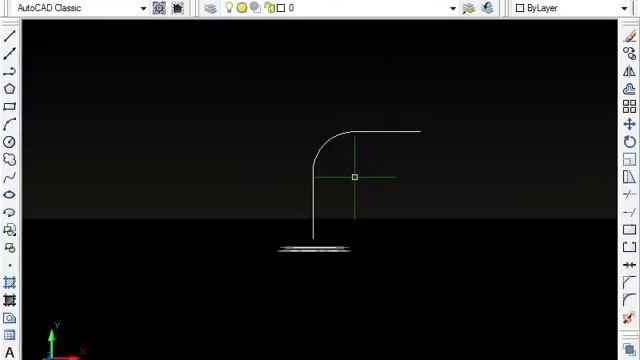Toggle layer 0 lock icon

269,8
